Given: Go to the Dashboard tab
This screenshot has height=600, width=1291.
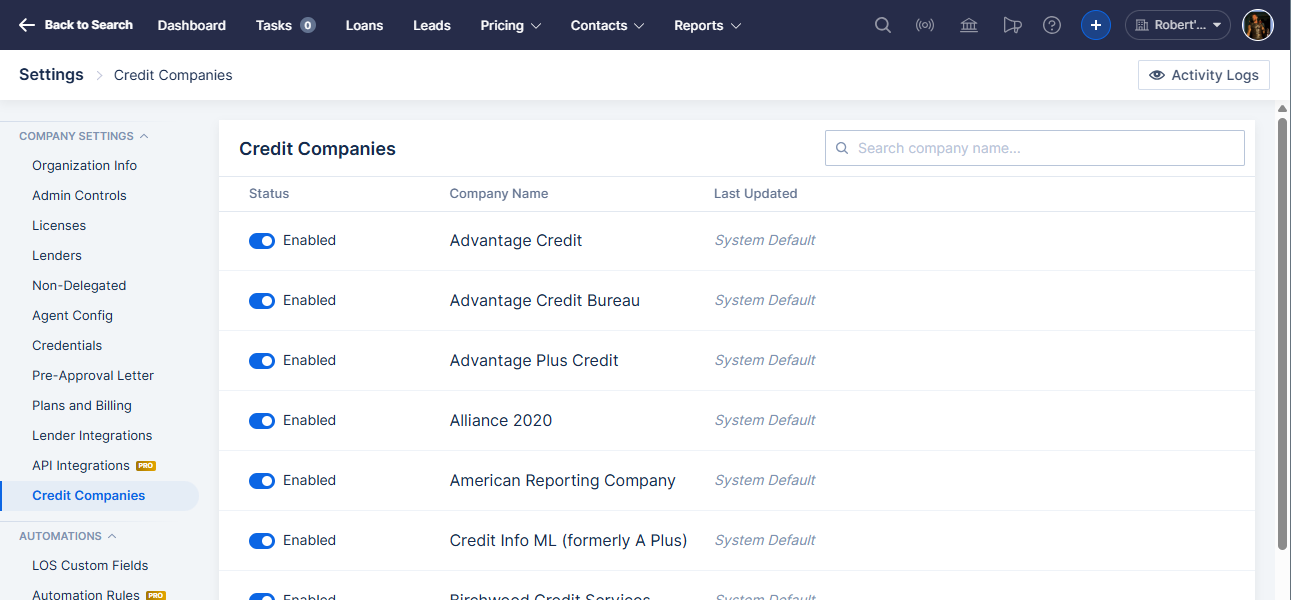Looking at the screenshot, I should pos(192,25).
